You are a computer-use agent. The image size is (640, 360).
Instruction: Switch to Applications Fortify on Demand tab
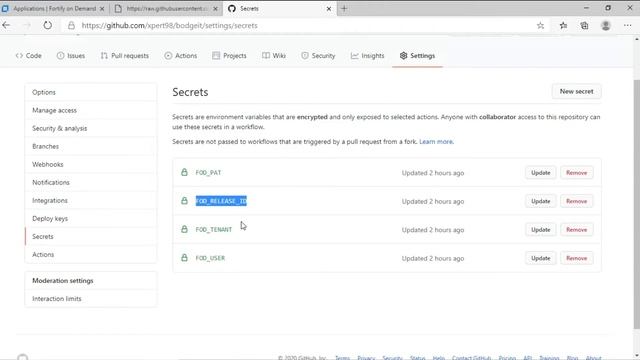pyautogui.click(x=54, y=9)
